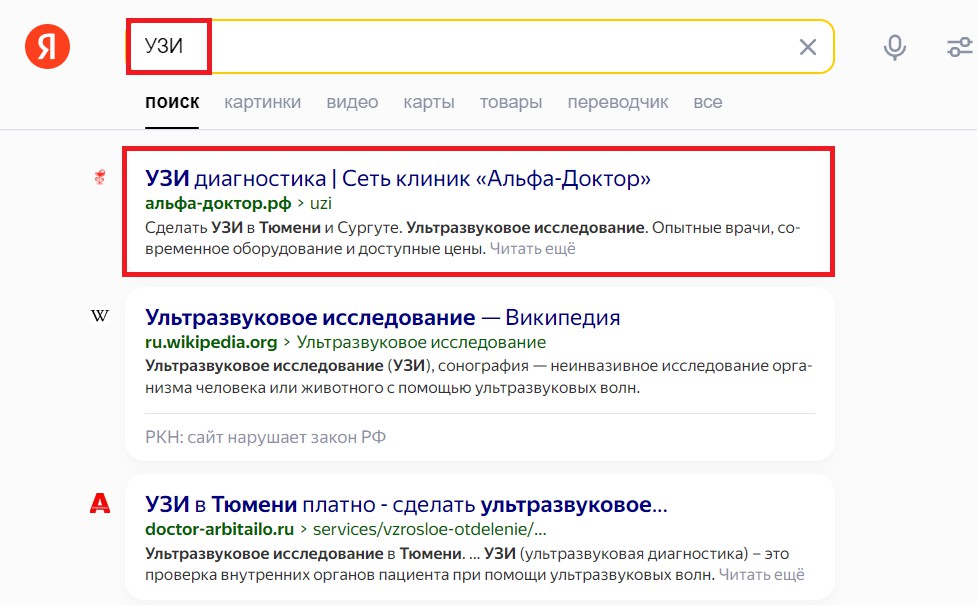
Task: Switch to the картинки tab
Action: click(x=262, y=102)
